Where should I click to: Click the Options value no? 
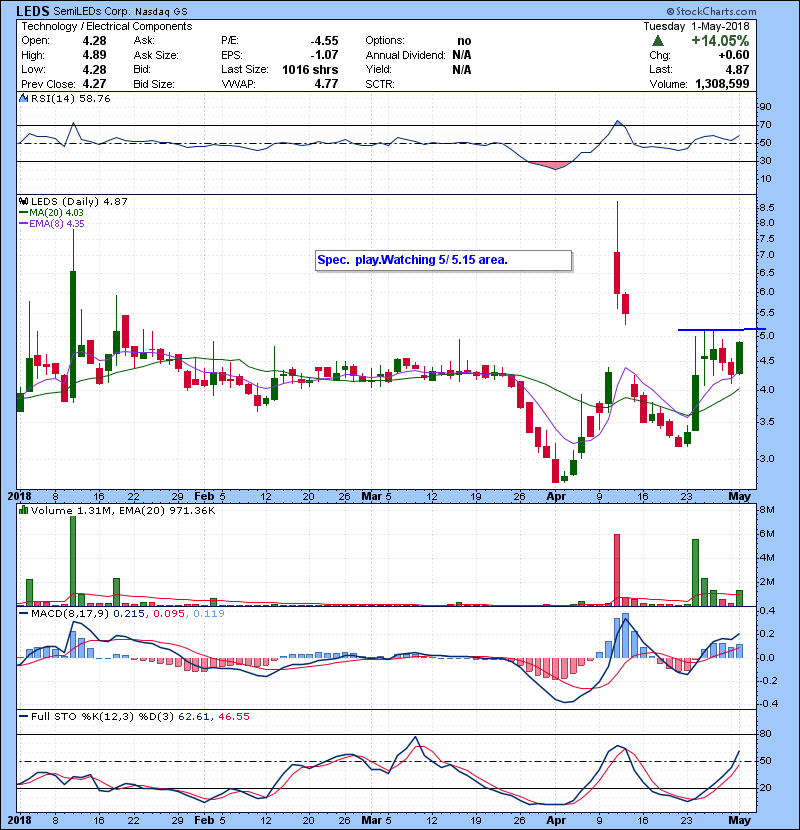pos(464,41)
